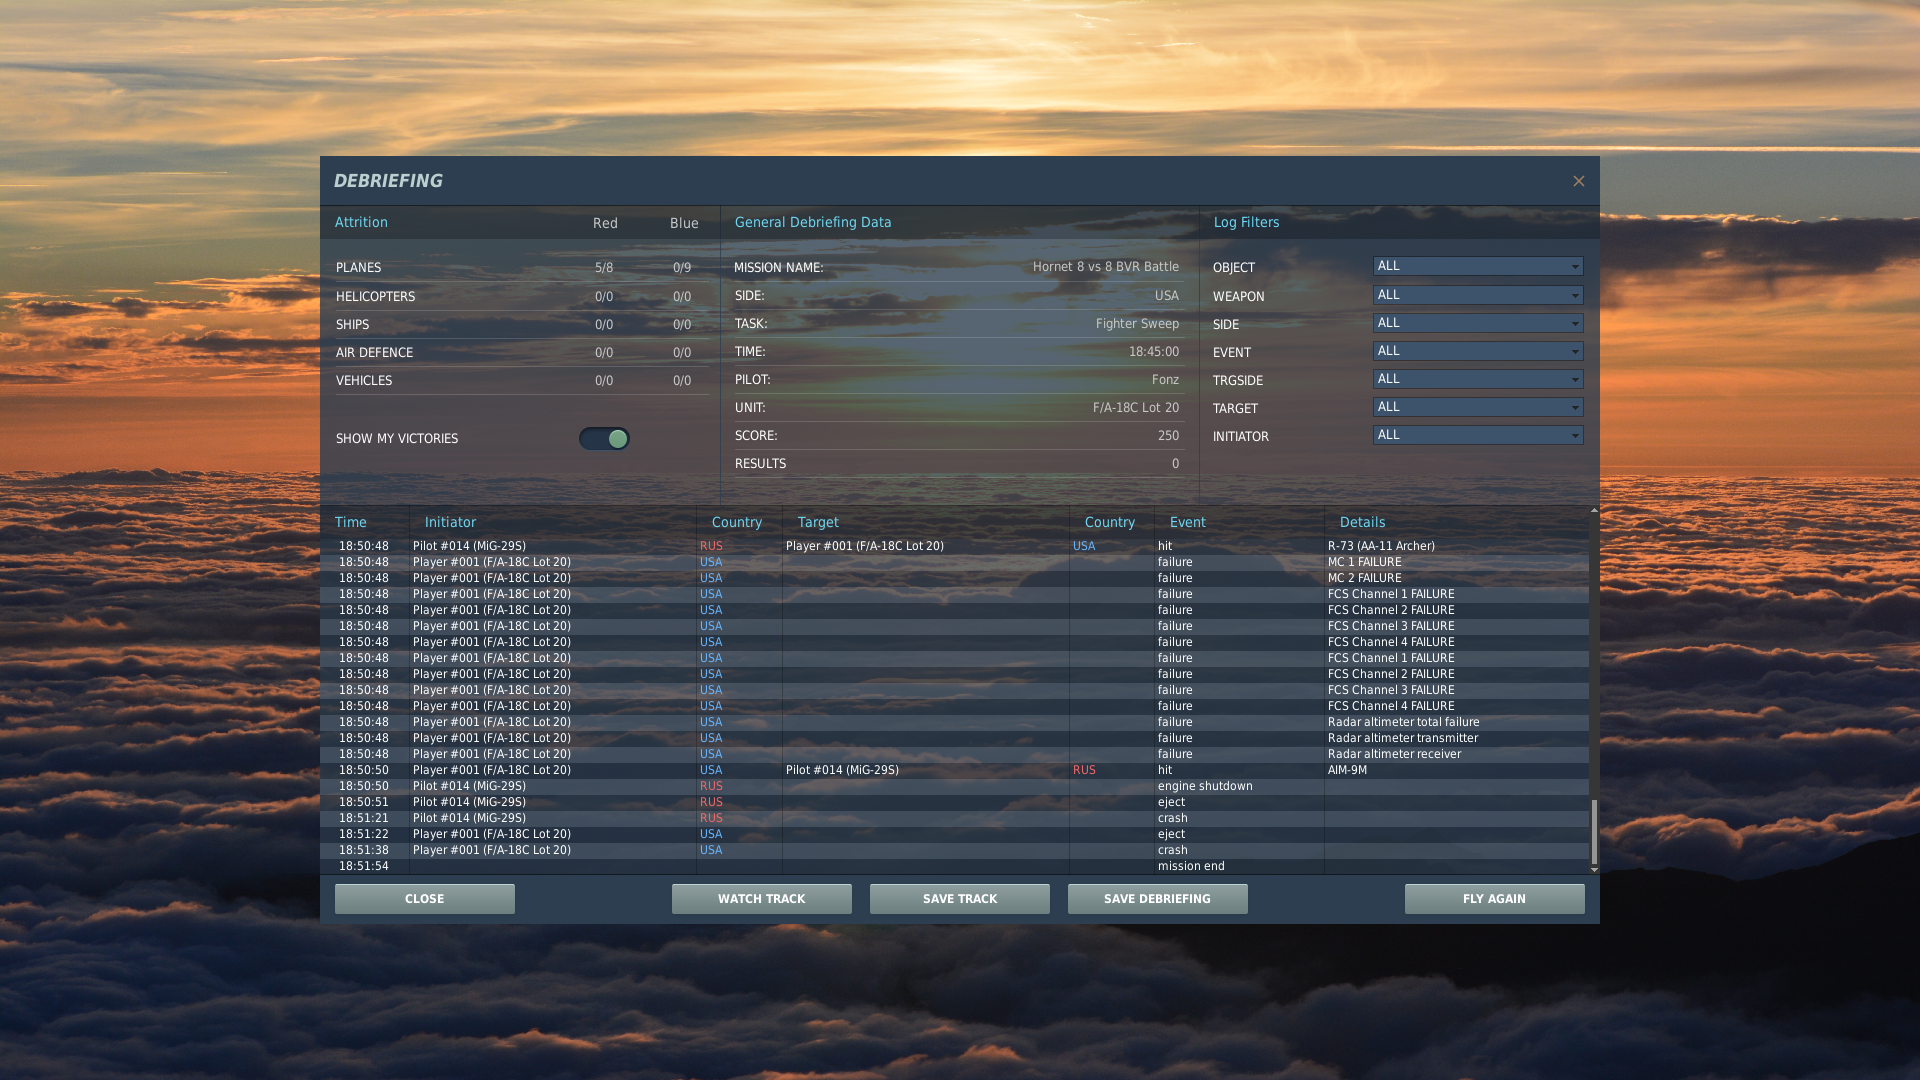This screenshot has width=1920, height=1080.
Task: Open the OBJECT filter dropdown
Action: (1477, 266)
